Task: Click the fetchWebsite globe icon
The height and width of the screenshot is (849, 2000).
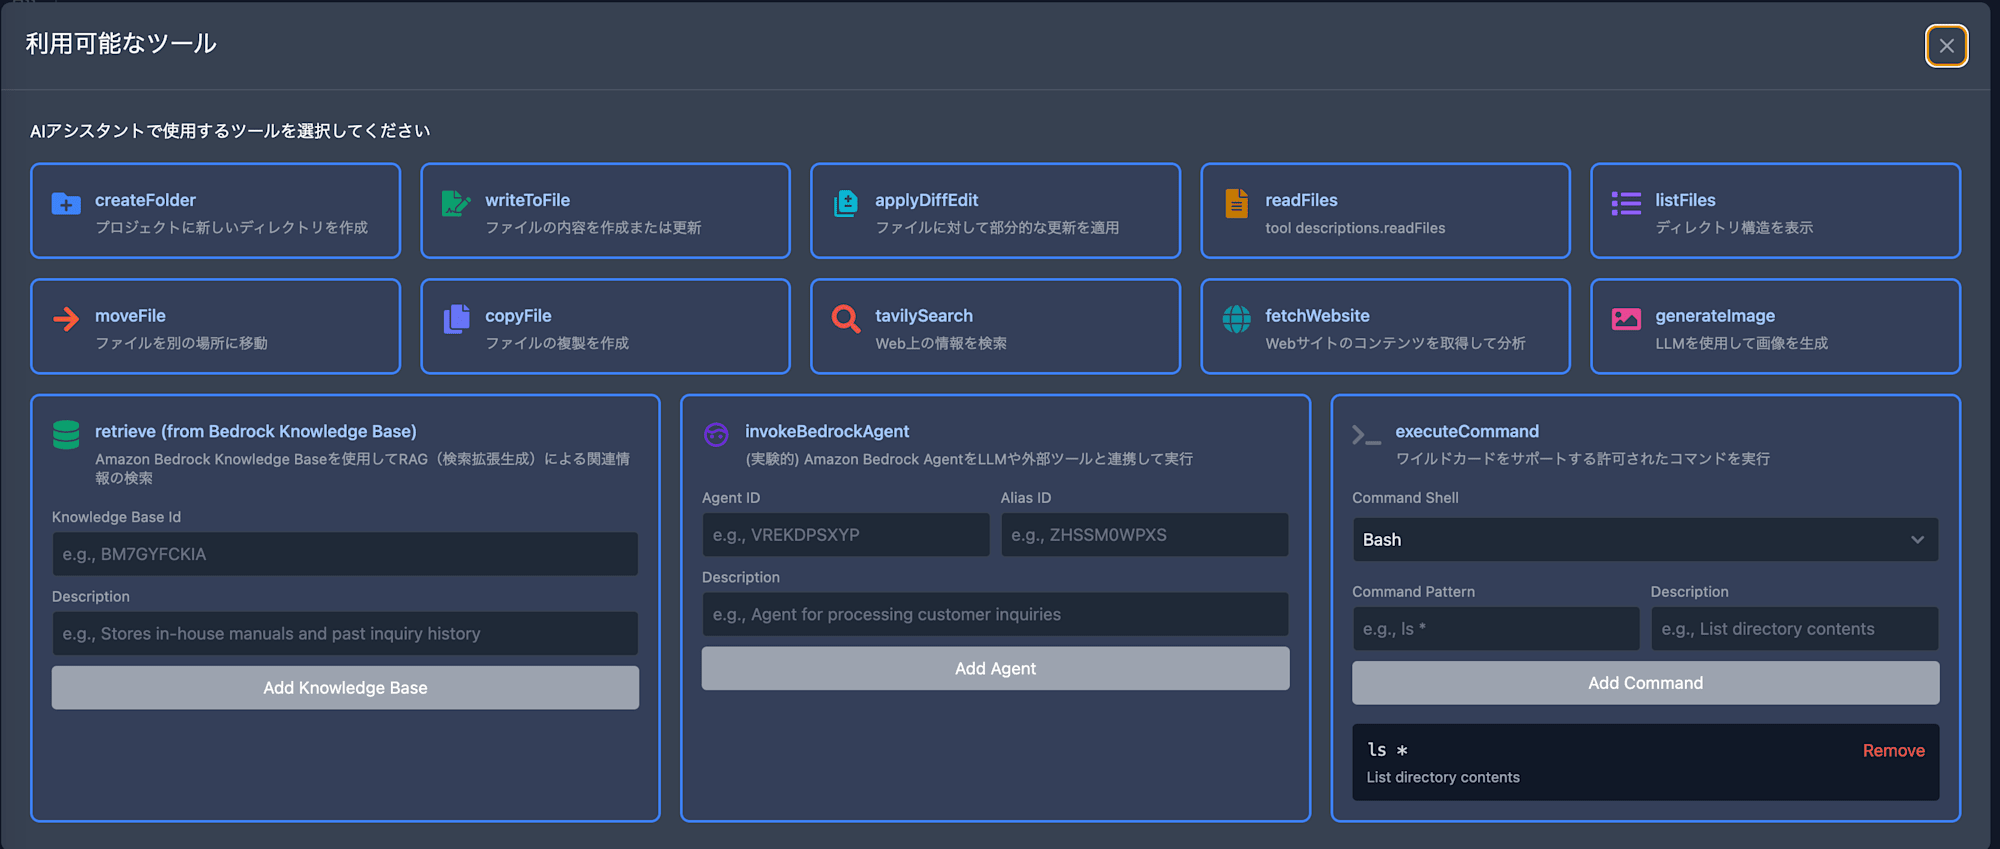Action: coord(1237,319)
